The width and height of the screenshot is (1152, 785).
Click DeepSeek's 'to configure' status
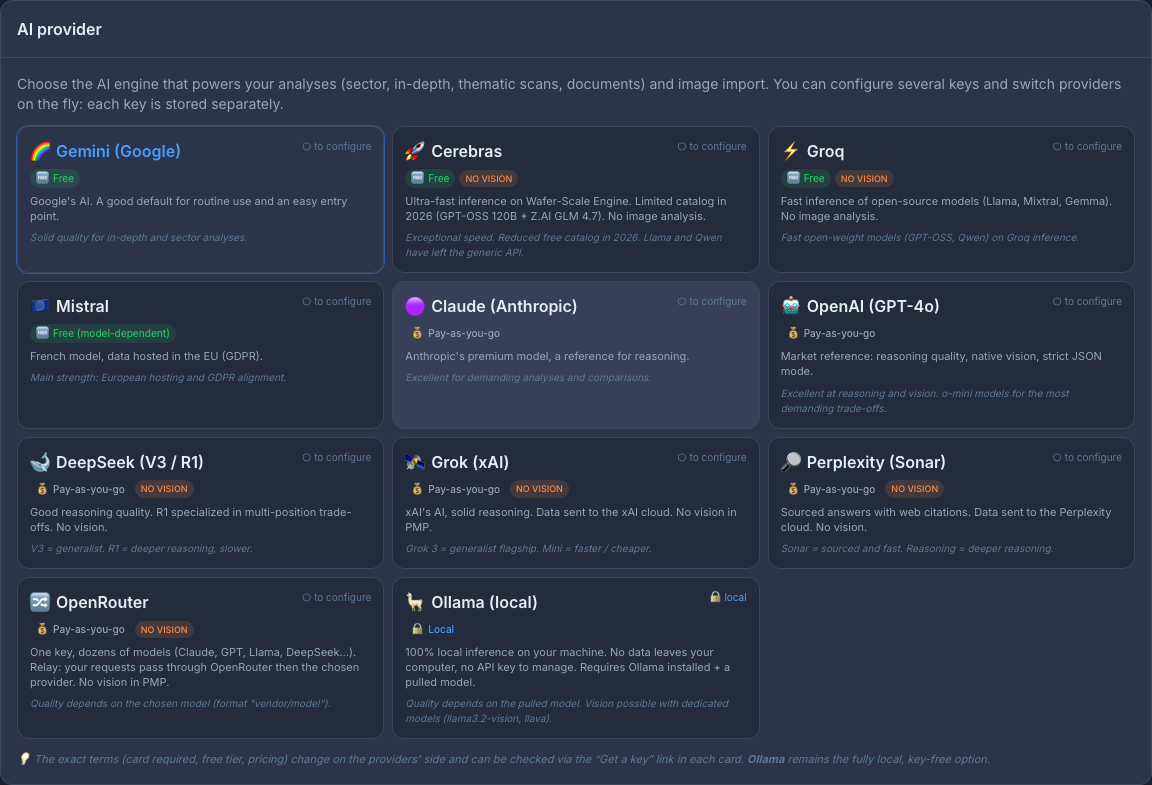click(x=336, y=457)
